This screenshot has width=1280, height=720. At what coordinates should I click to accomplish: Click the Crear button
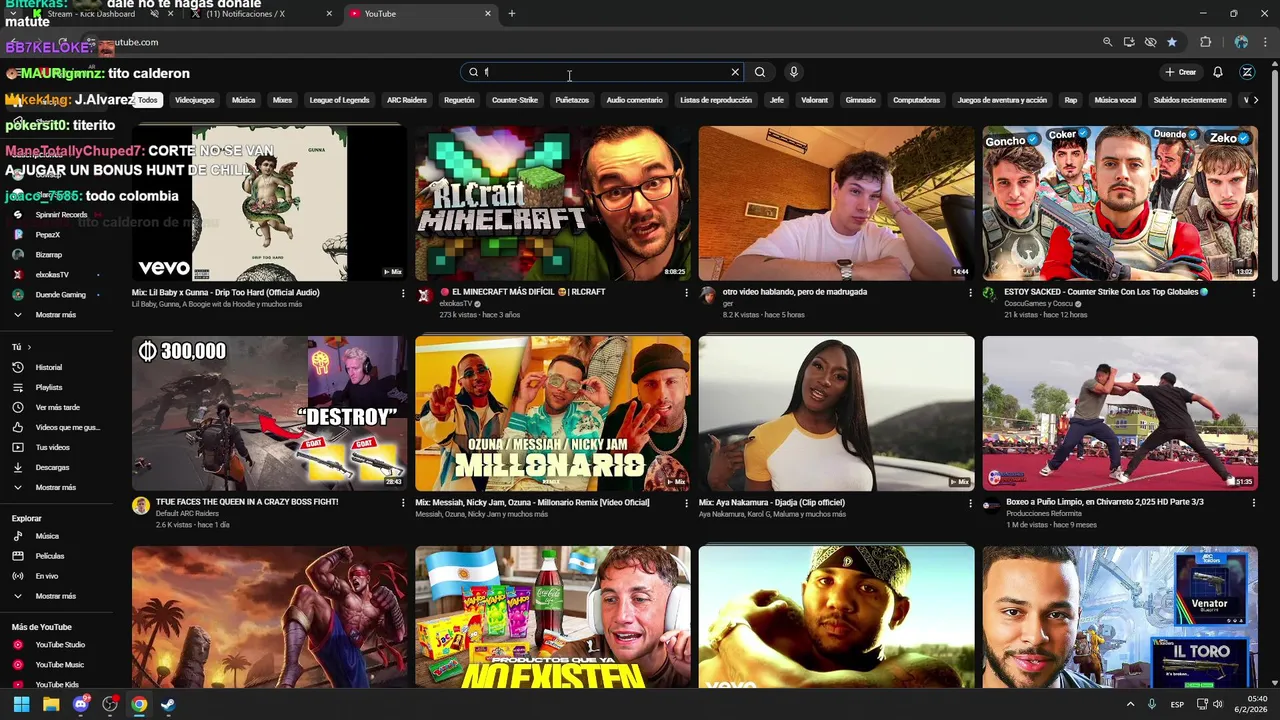1180,72
